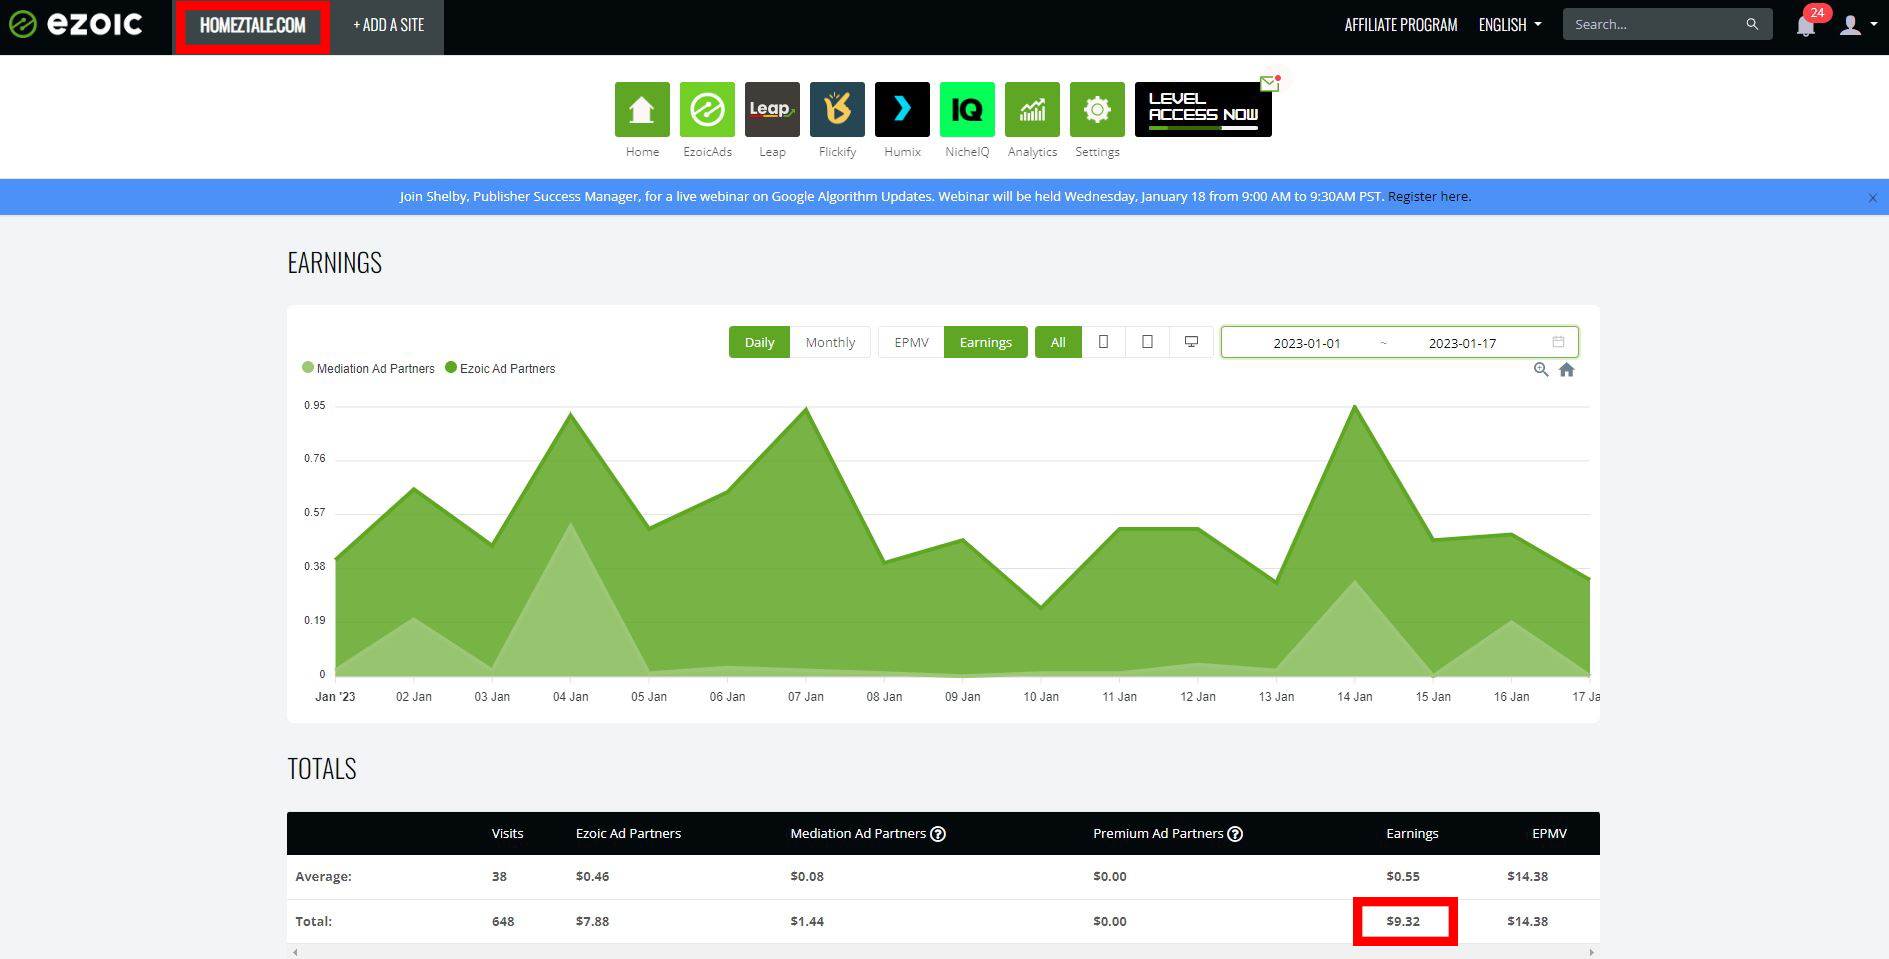Screen dimensions: 1889x959
Task: Select All devices filter
Action: click(1058, 342)
